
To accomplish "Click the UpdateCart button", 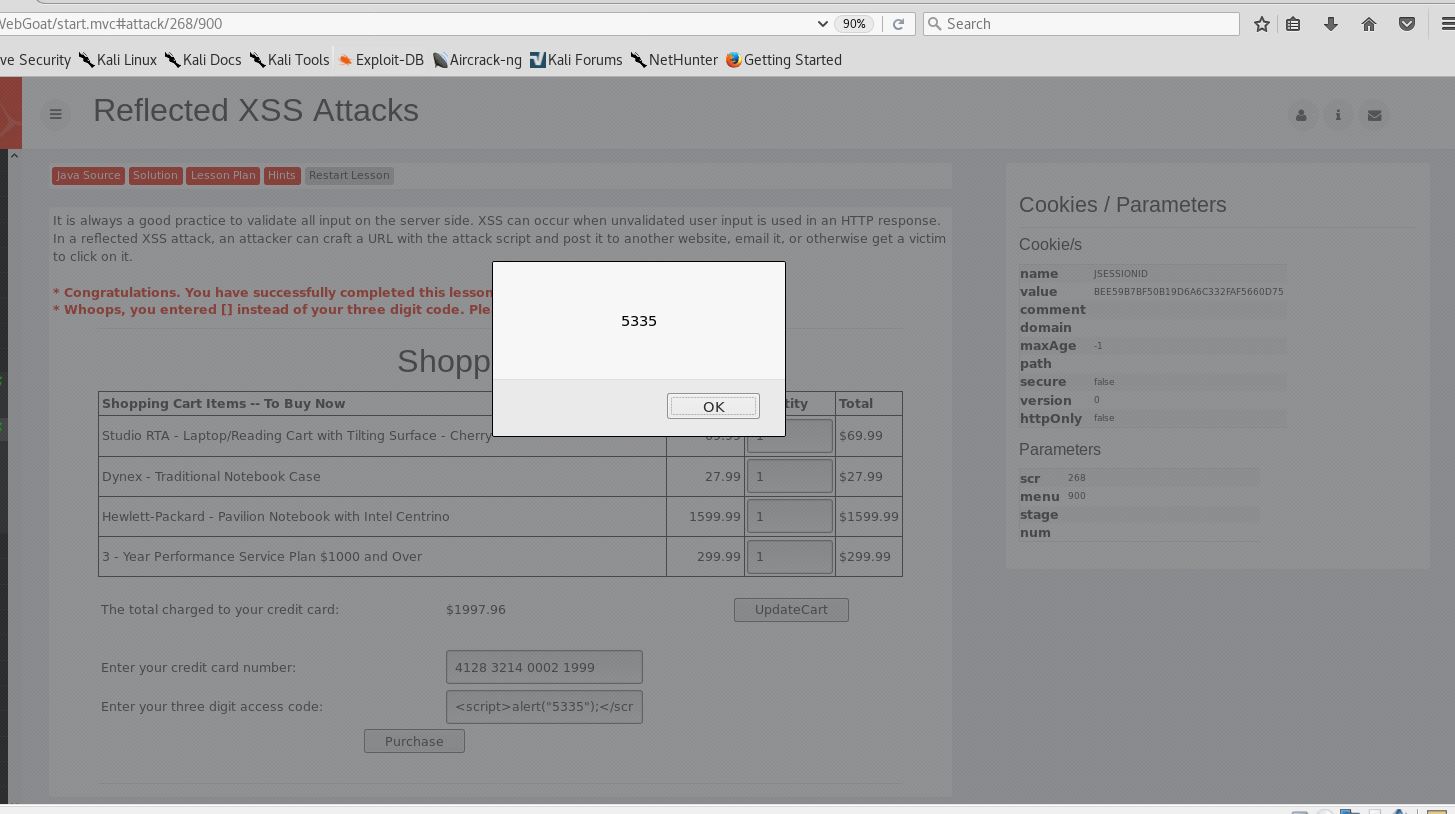I will pos(791,610).
